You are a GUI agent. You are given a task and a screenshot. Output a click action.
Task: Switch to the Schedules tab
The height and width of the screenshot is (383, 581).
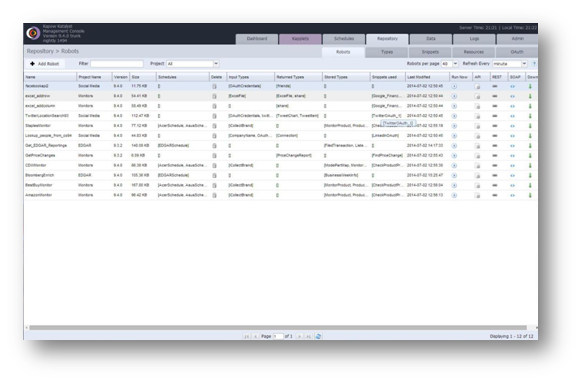(x=344, y=39)
